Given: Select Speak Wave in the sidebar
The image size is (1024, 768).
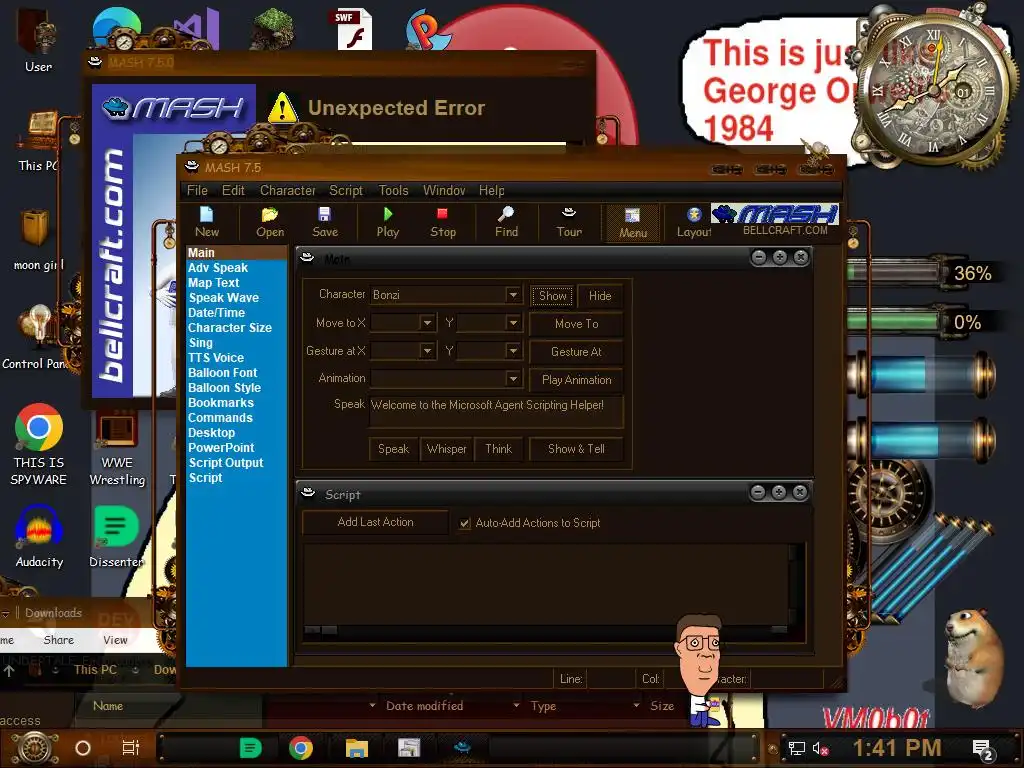Looking at the screenshot, I should click(223, 298).
